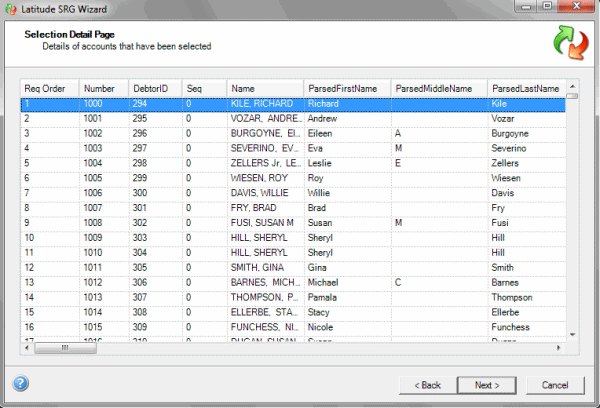Select the THOMPSON, P.. name cell
The height and width of the screenshot is (408, 600).
tap(266, 298)
